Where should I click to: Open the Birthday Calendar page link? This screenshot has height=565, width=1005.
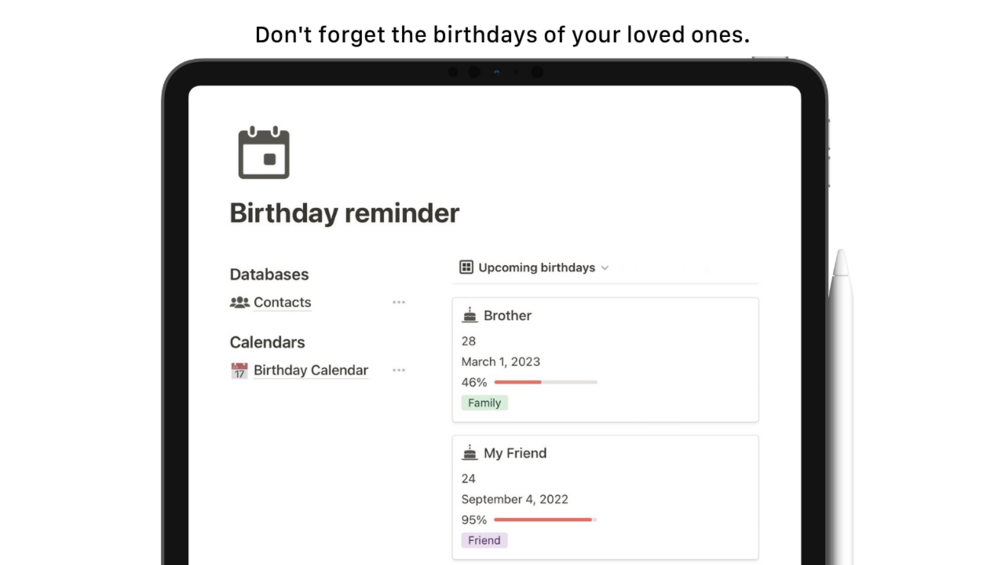pyautogui.click(x=311, y=370)
